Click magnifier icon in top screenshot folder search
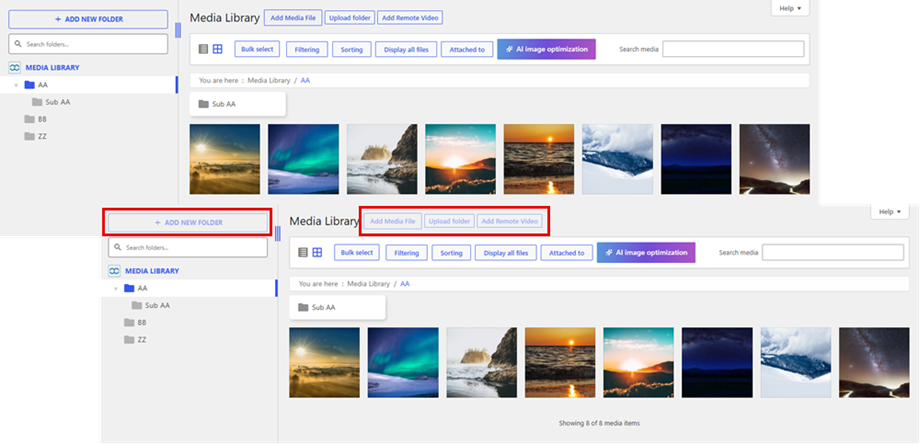This screenshot has height=444, width=920. [18, 44]
